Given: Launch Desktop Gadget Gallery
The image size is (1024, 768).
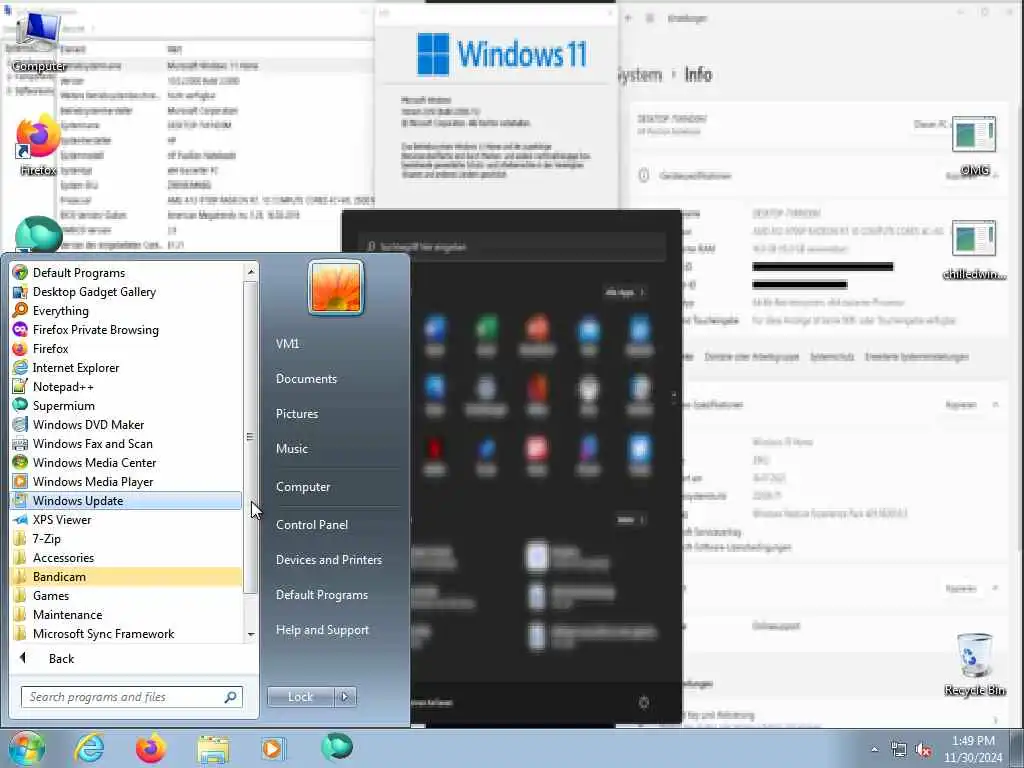Looking at the screenshot, I should [126, 291].
